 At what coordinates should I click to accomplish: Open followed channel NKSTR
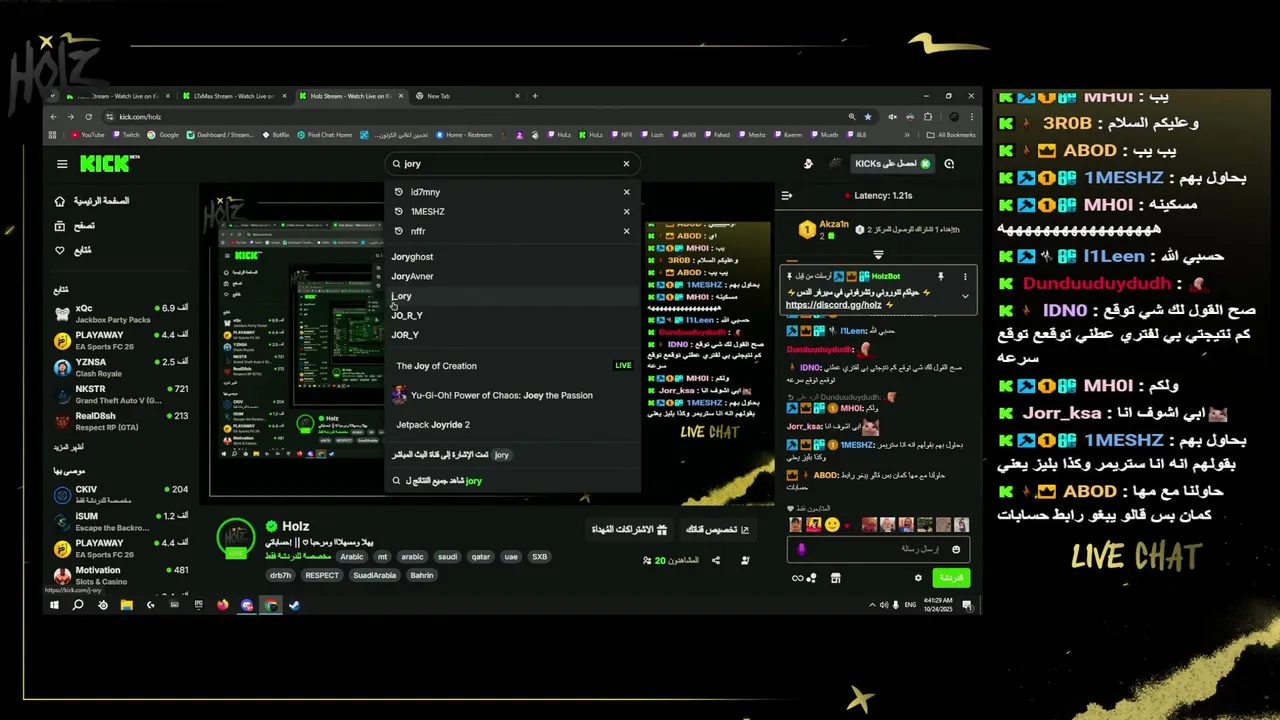120,395
